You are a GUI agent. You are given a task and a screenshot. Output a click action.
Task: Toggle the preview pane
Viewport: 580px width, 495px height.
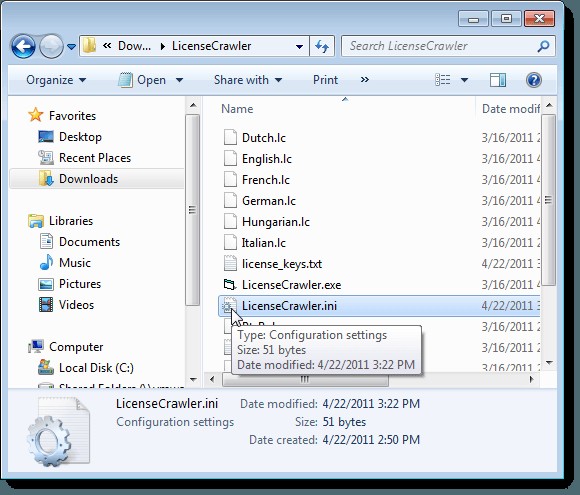point(498,80)
